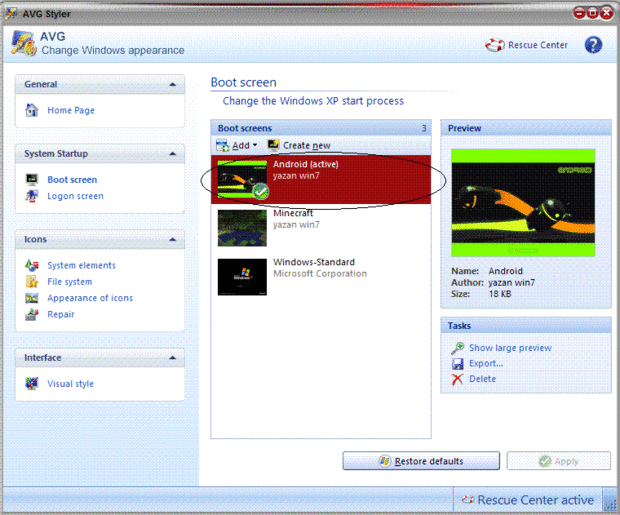Close the AVG Styler window
The width and height of the screenshot is (620, 515).
pyautogui.click(x=606, y=13)
